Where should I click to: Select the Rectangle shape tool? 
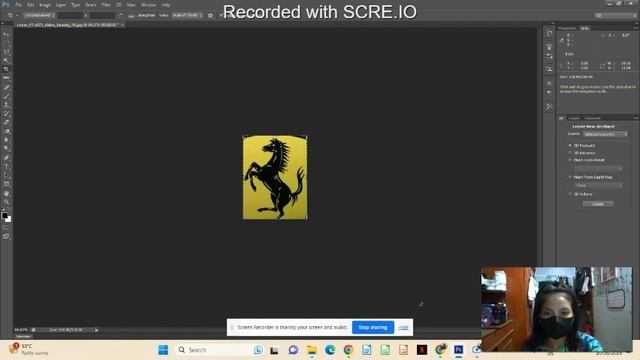point(6,184)
